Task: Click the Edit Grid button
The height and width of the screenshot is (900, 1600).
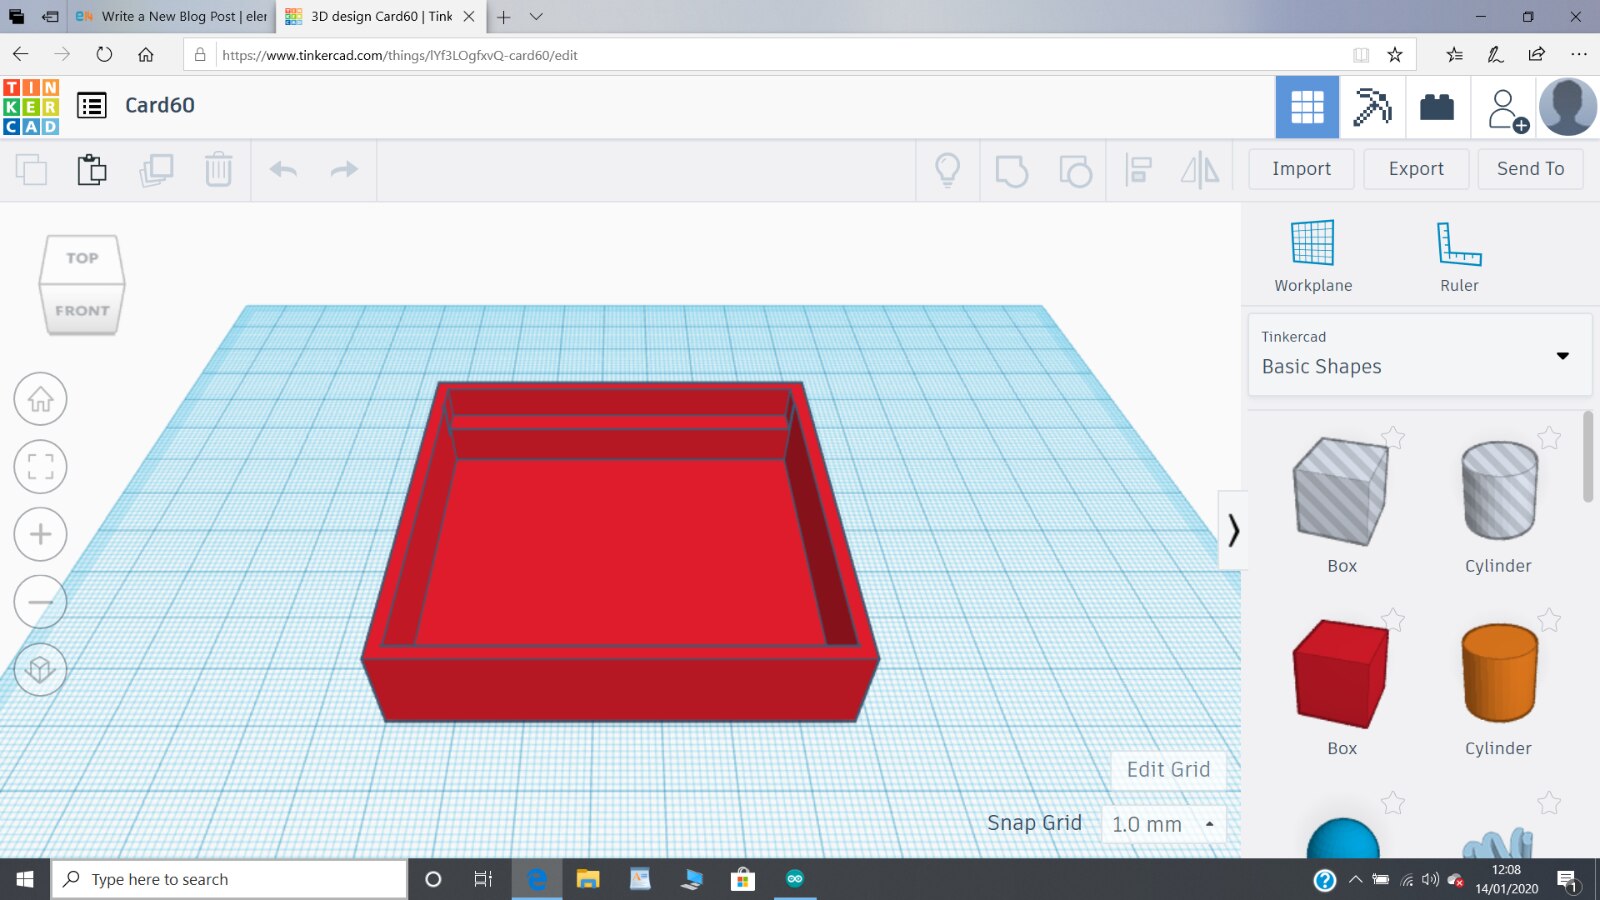Action: coord(1168,769)
